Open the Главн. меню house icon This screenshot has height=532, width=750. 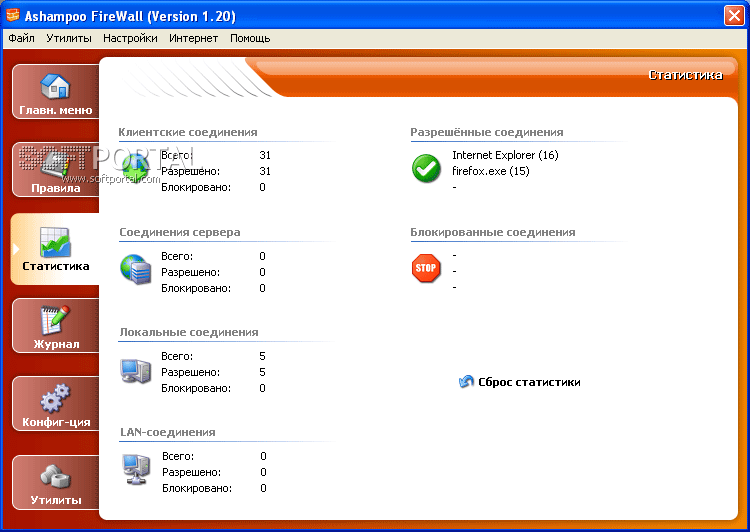tap(55, 86)
